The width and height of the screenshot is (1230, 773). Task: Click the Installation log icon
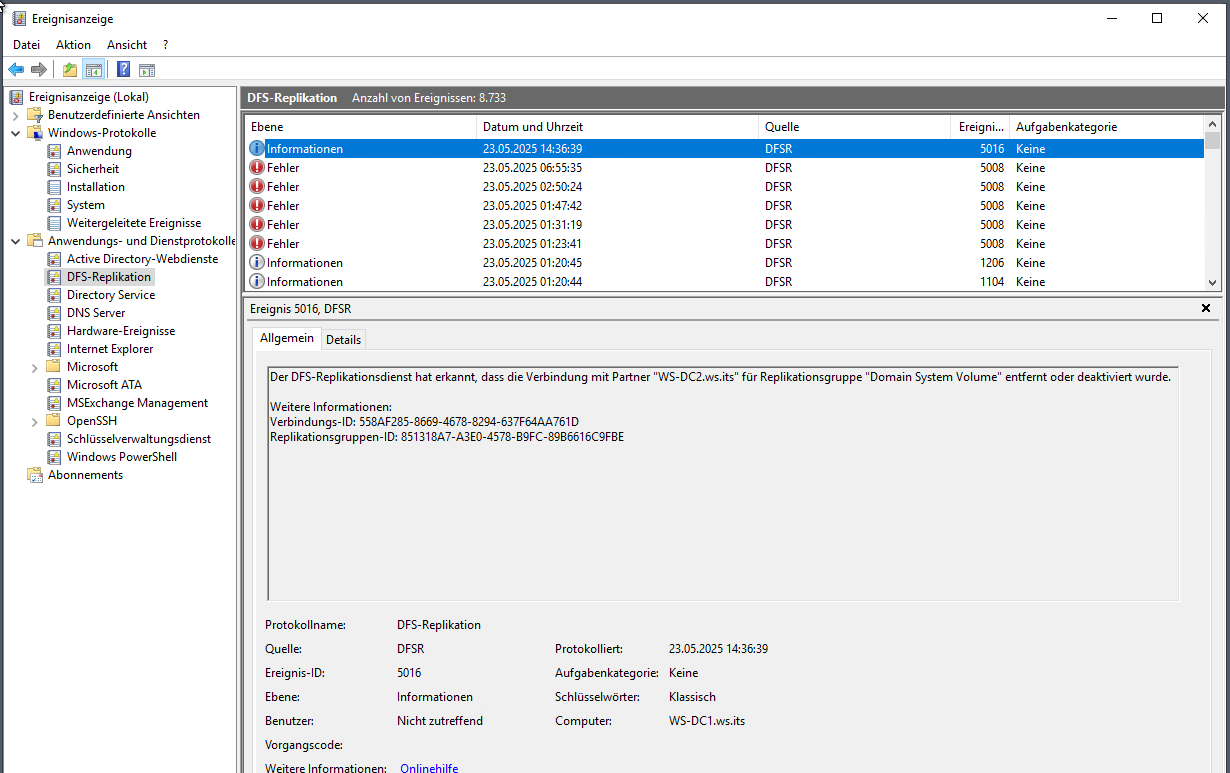click(x=55, y=187)
